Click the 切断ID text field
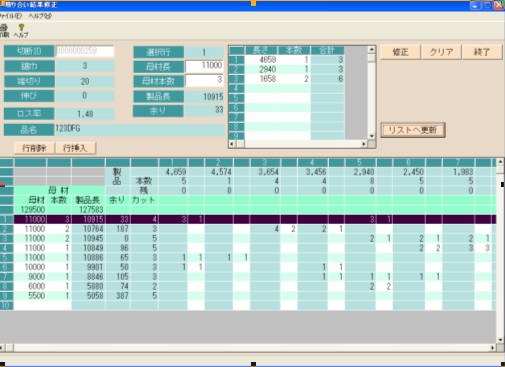505x367 pixels. (x=85, y=51)
